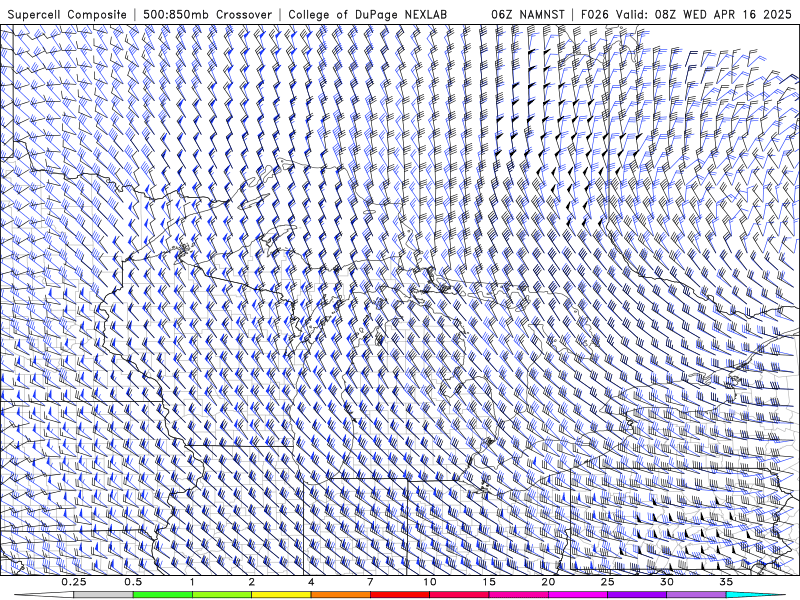Click 'Valid: 08Z WED APR 16 2025' text
This screenshot has height=600, width=800.
(x=704, y=14)
